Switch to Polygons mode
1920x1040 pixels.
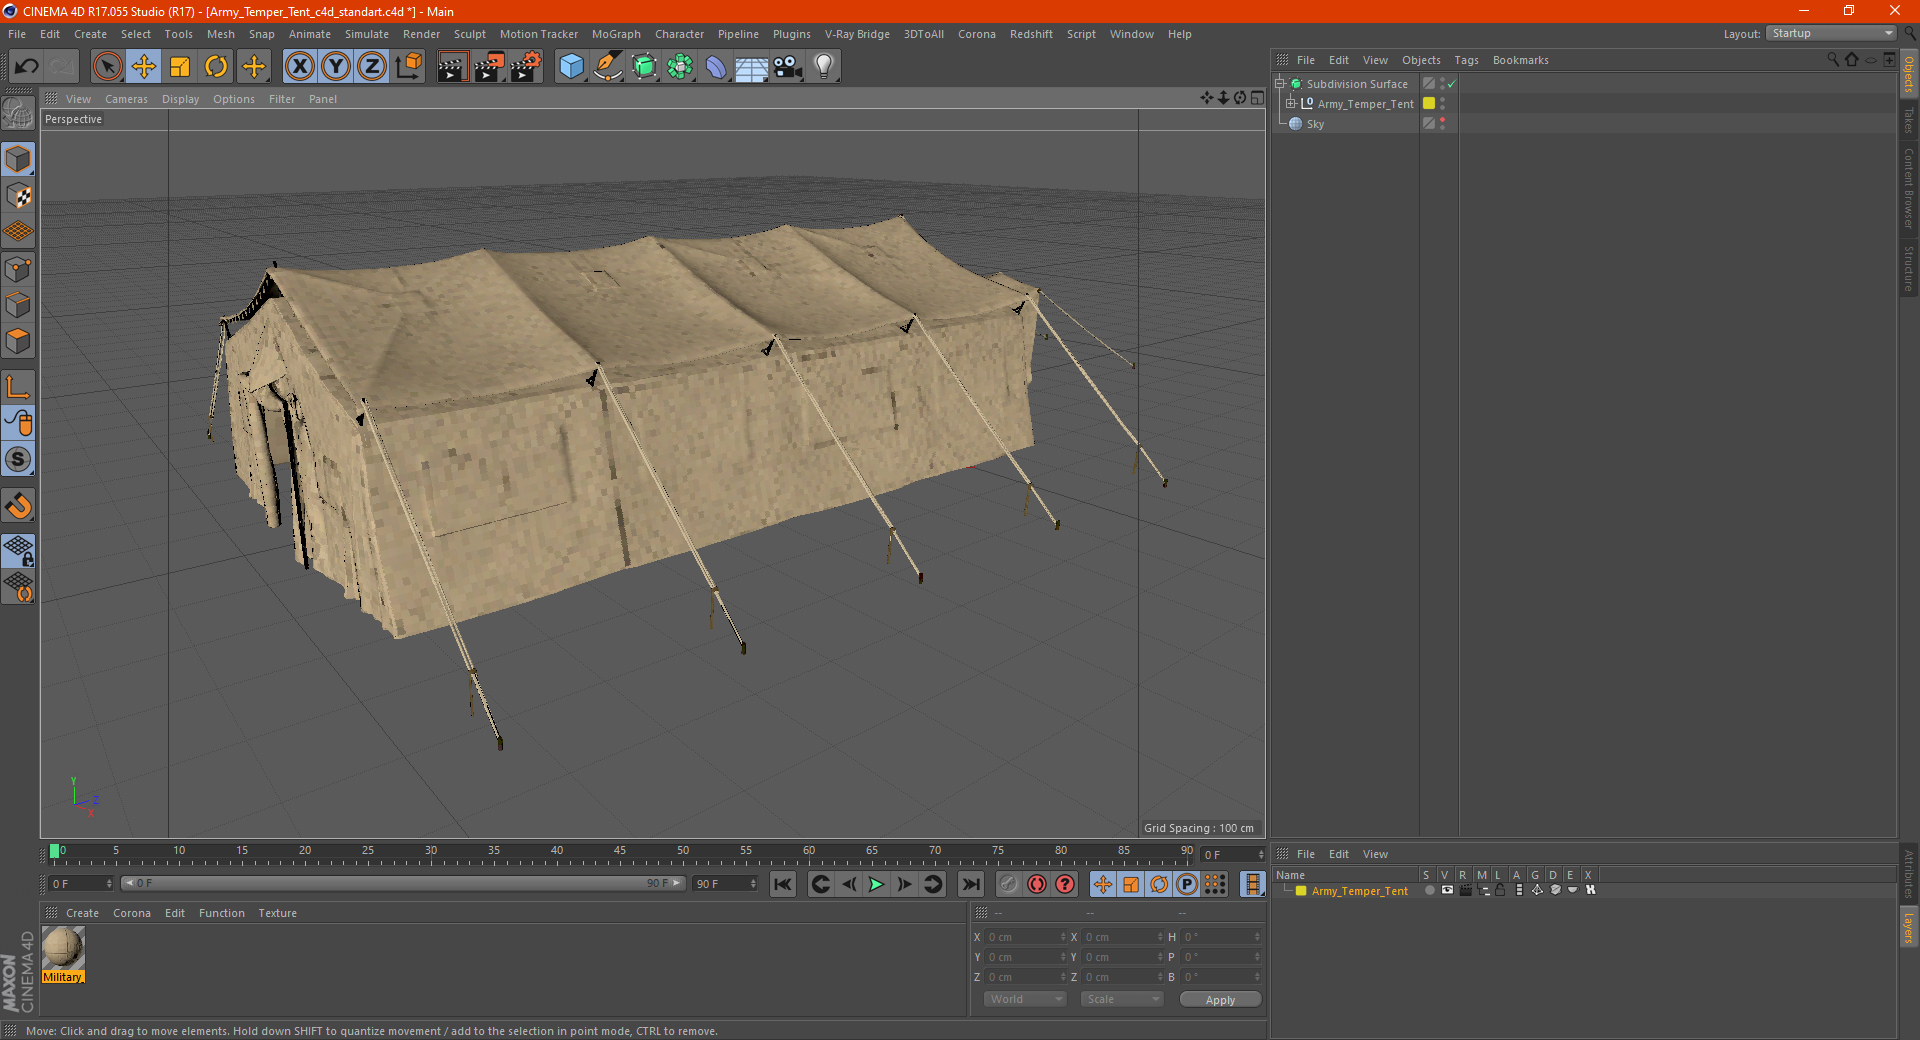(x=18, y=342)
